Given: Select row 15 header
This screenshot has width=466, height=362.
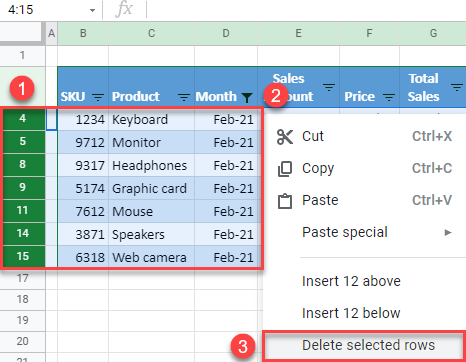Looking at the screenshot, I should (23, 257).
